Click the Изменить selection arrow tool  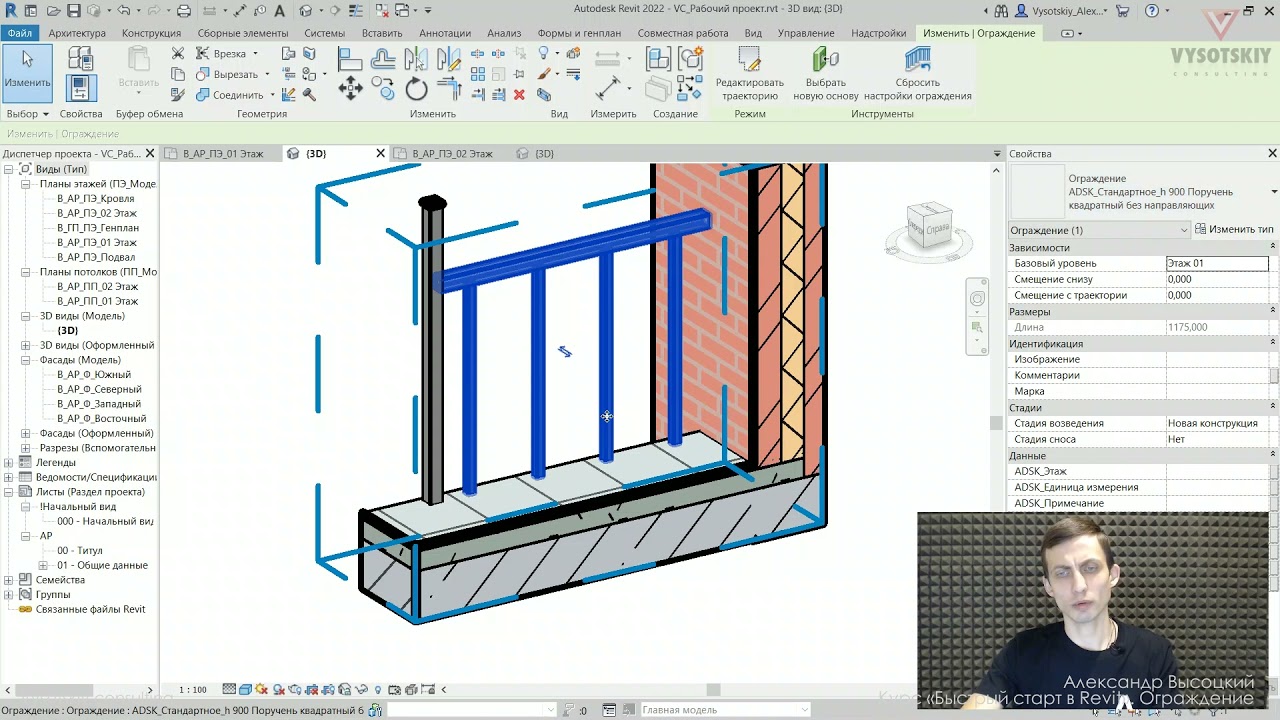tap(27, 72)
